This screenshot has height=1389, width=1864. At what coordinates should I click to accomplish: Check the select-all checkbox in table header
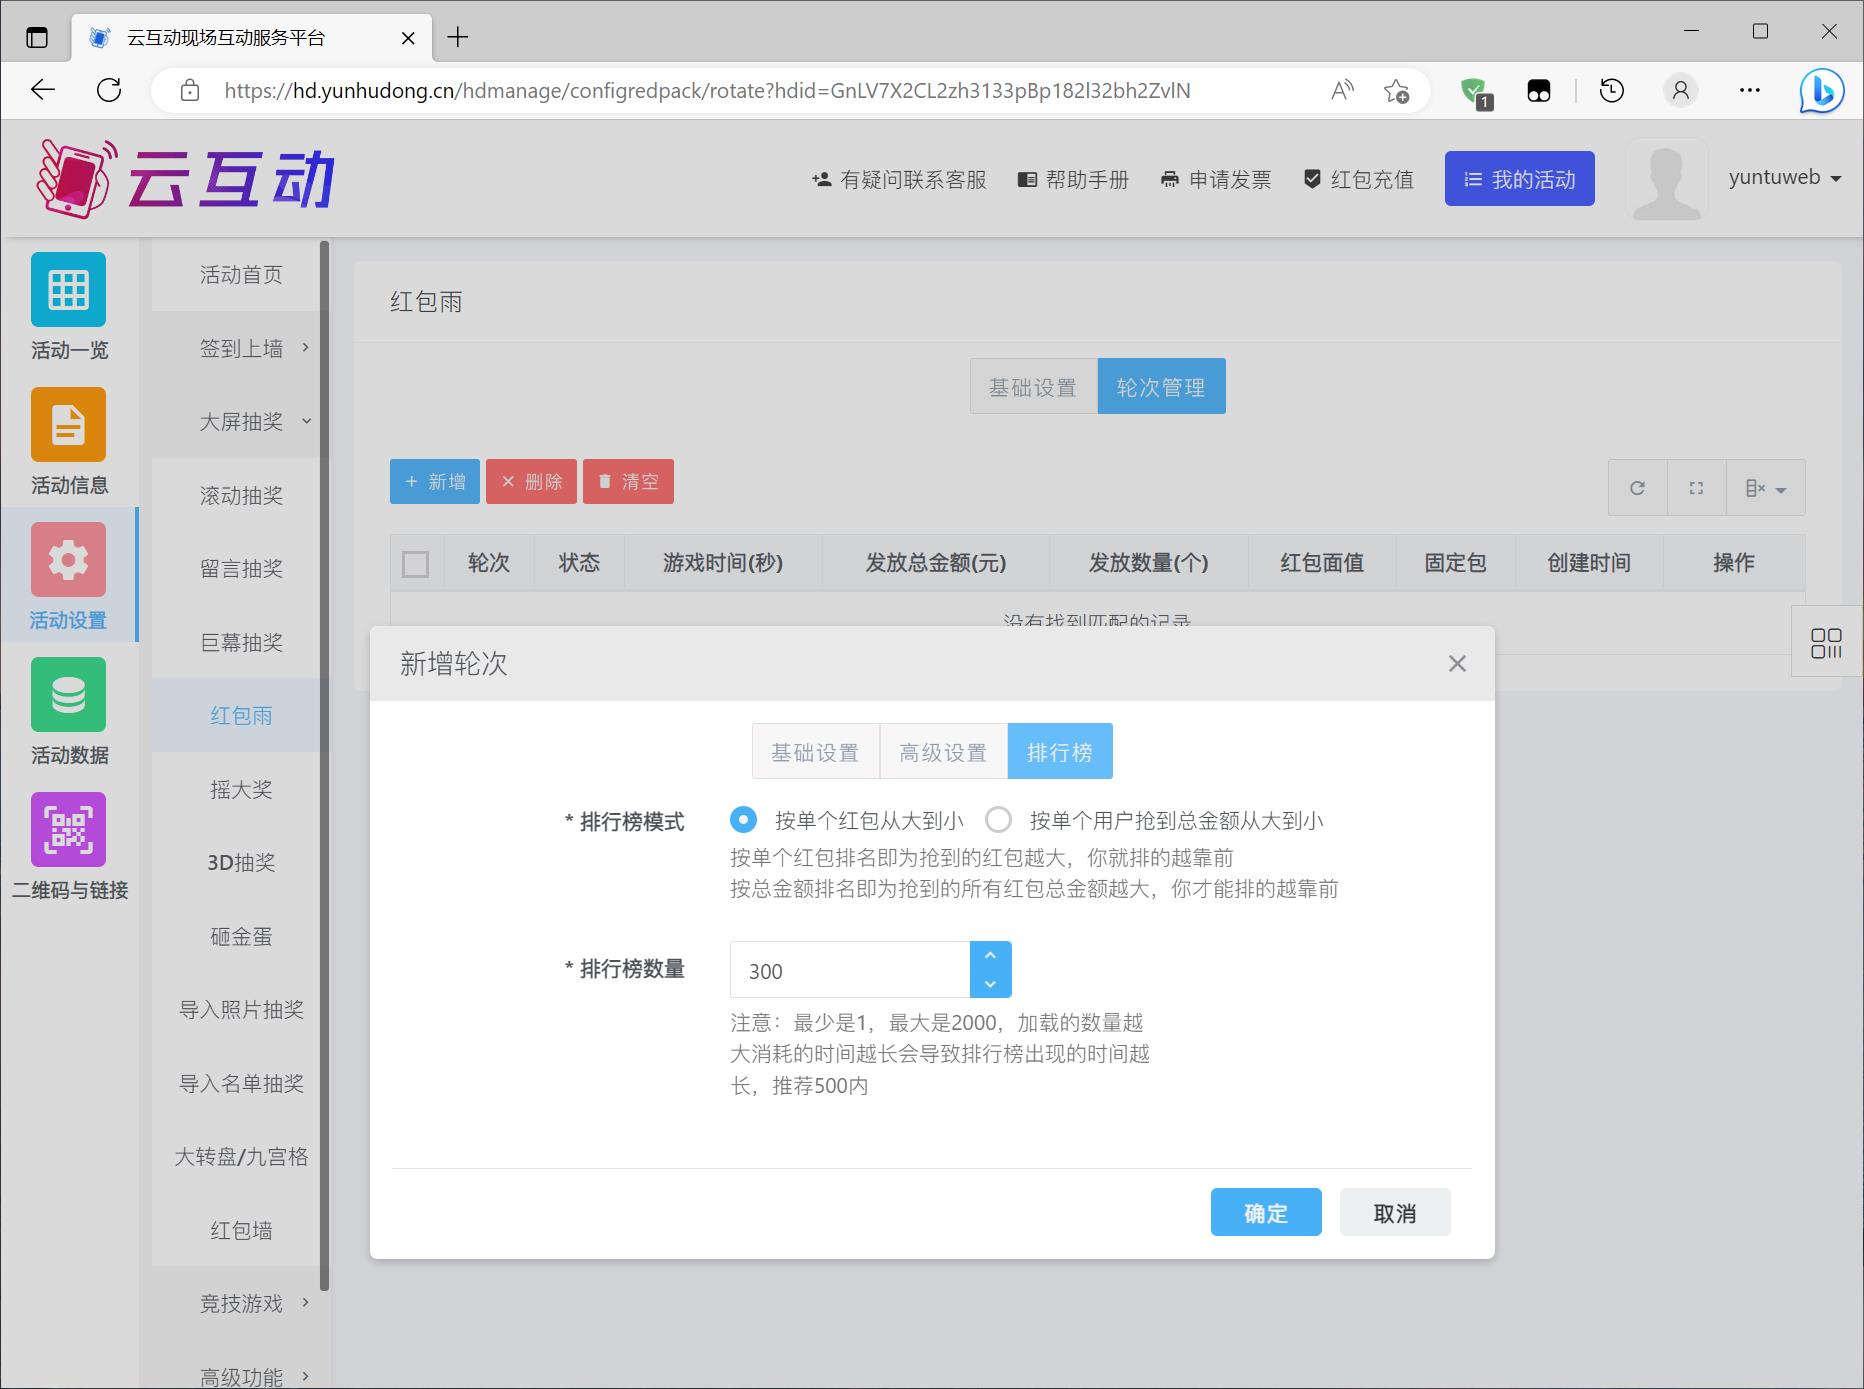coord(415,564)
